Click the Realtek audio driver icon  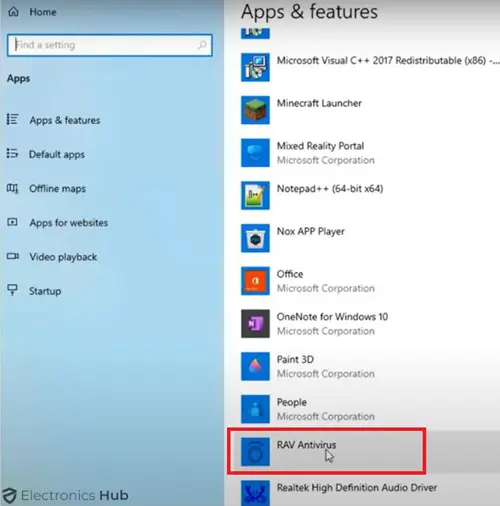(255, 493)
